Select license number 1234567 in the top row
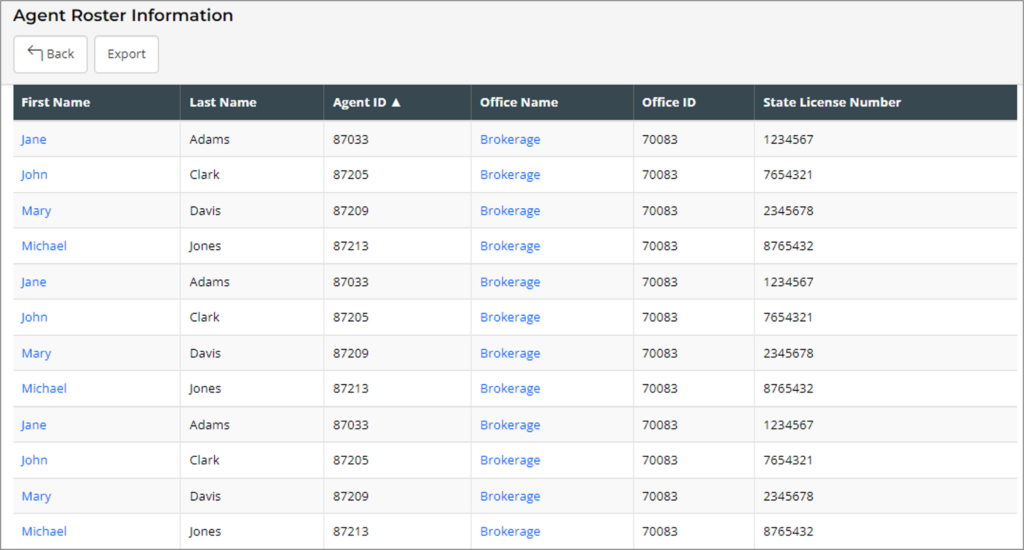Screen dimensions: 1024x550 pyautogui.click(x=788, y=139)
